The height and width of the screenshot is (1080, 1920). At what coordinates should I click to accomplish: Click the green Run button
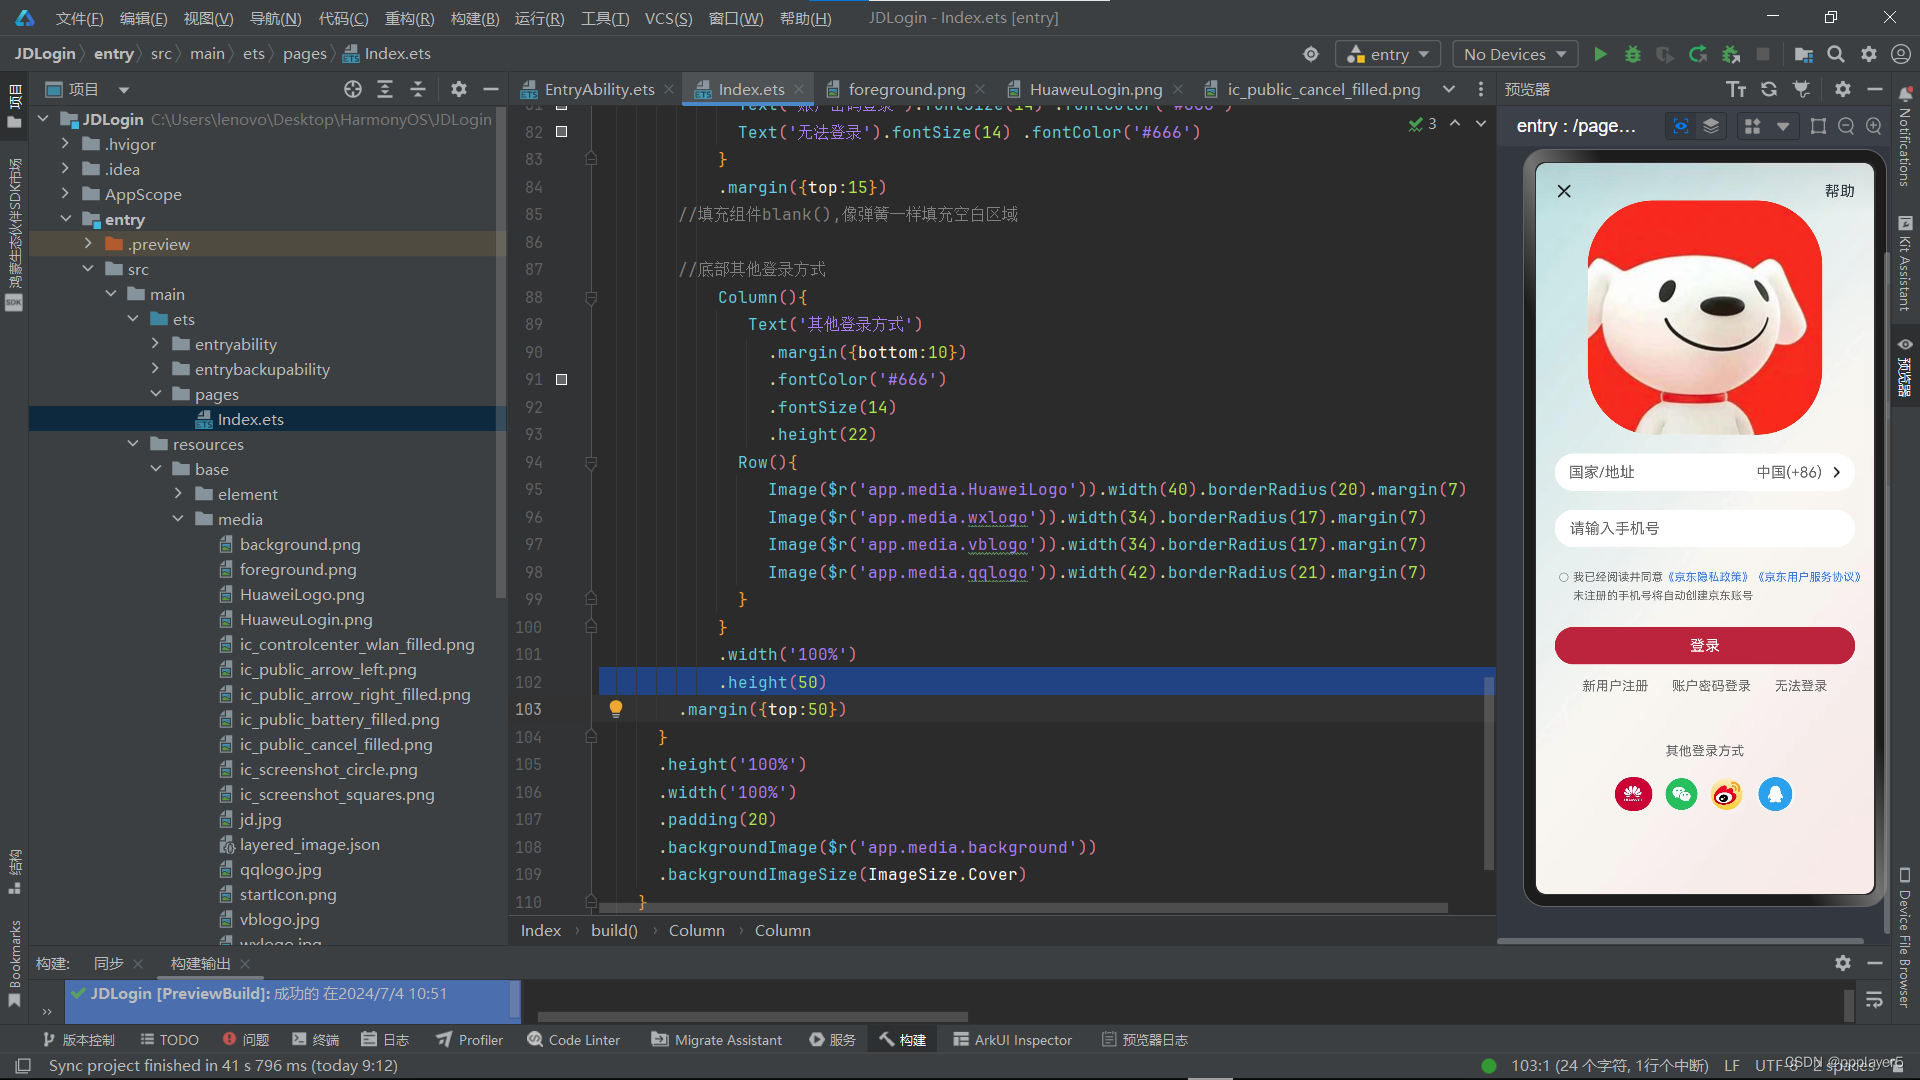pos(1600,54)
